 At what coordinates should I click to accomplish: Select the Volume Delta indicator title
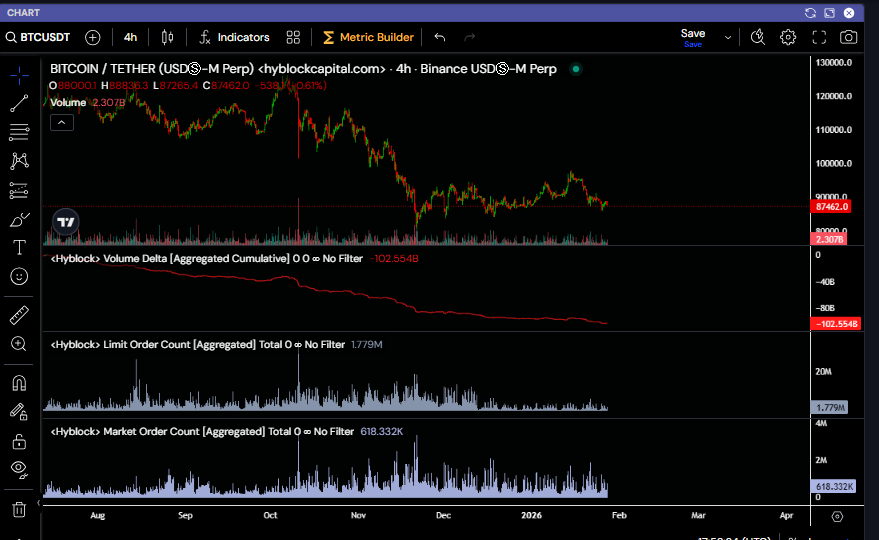click(206, 259)
